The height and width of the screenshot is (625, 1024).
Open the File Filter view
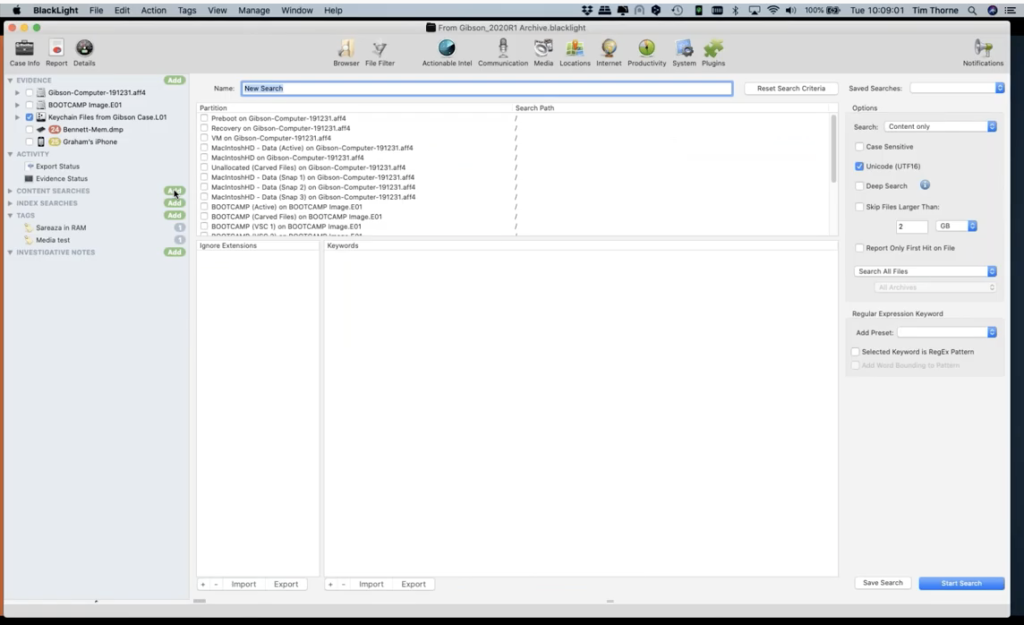[x=379, y=52]
